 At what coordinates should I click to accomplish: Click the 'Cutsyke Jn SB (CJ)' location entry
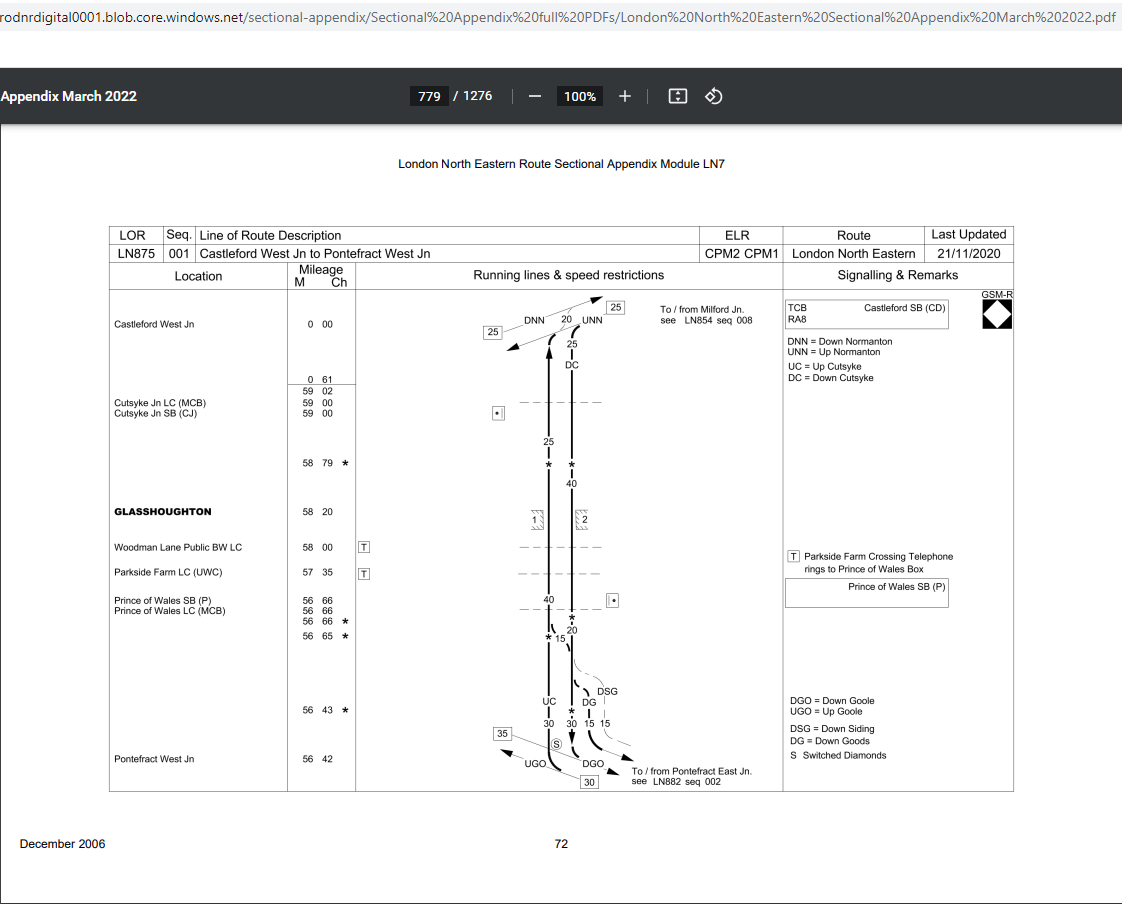[x=155, y=413]
